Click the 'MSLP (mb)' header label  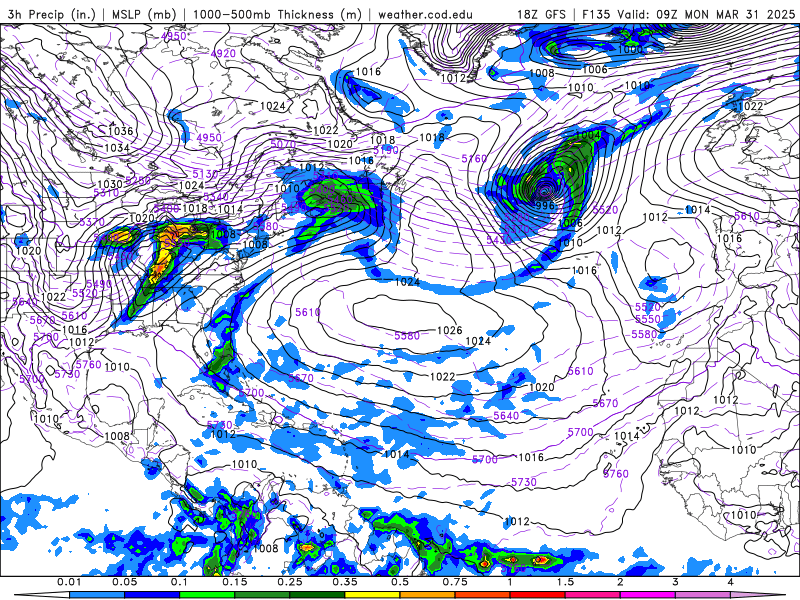(x=144, y=14)
